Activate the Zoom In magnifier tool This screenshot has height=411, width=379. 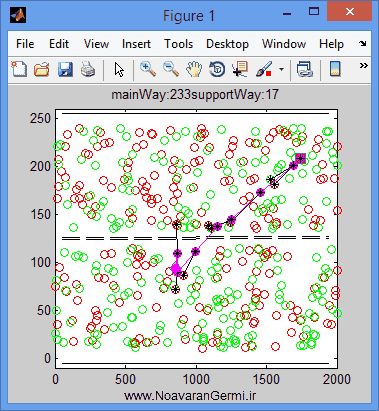pos(148,69)
